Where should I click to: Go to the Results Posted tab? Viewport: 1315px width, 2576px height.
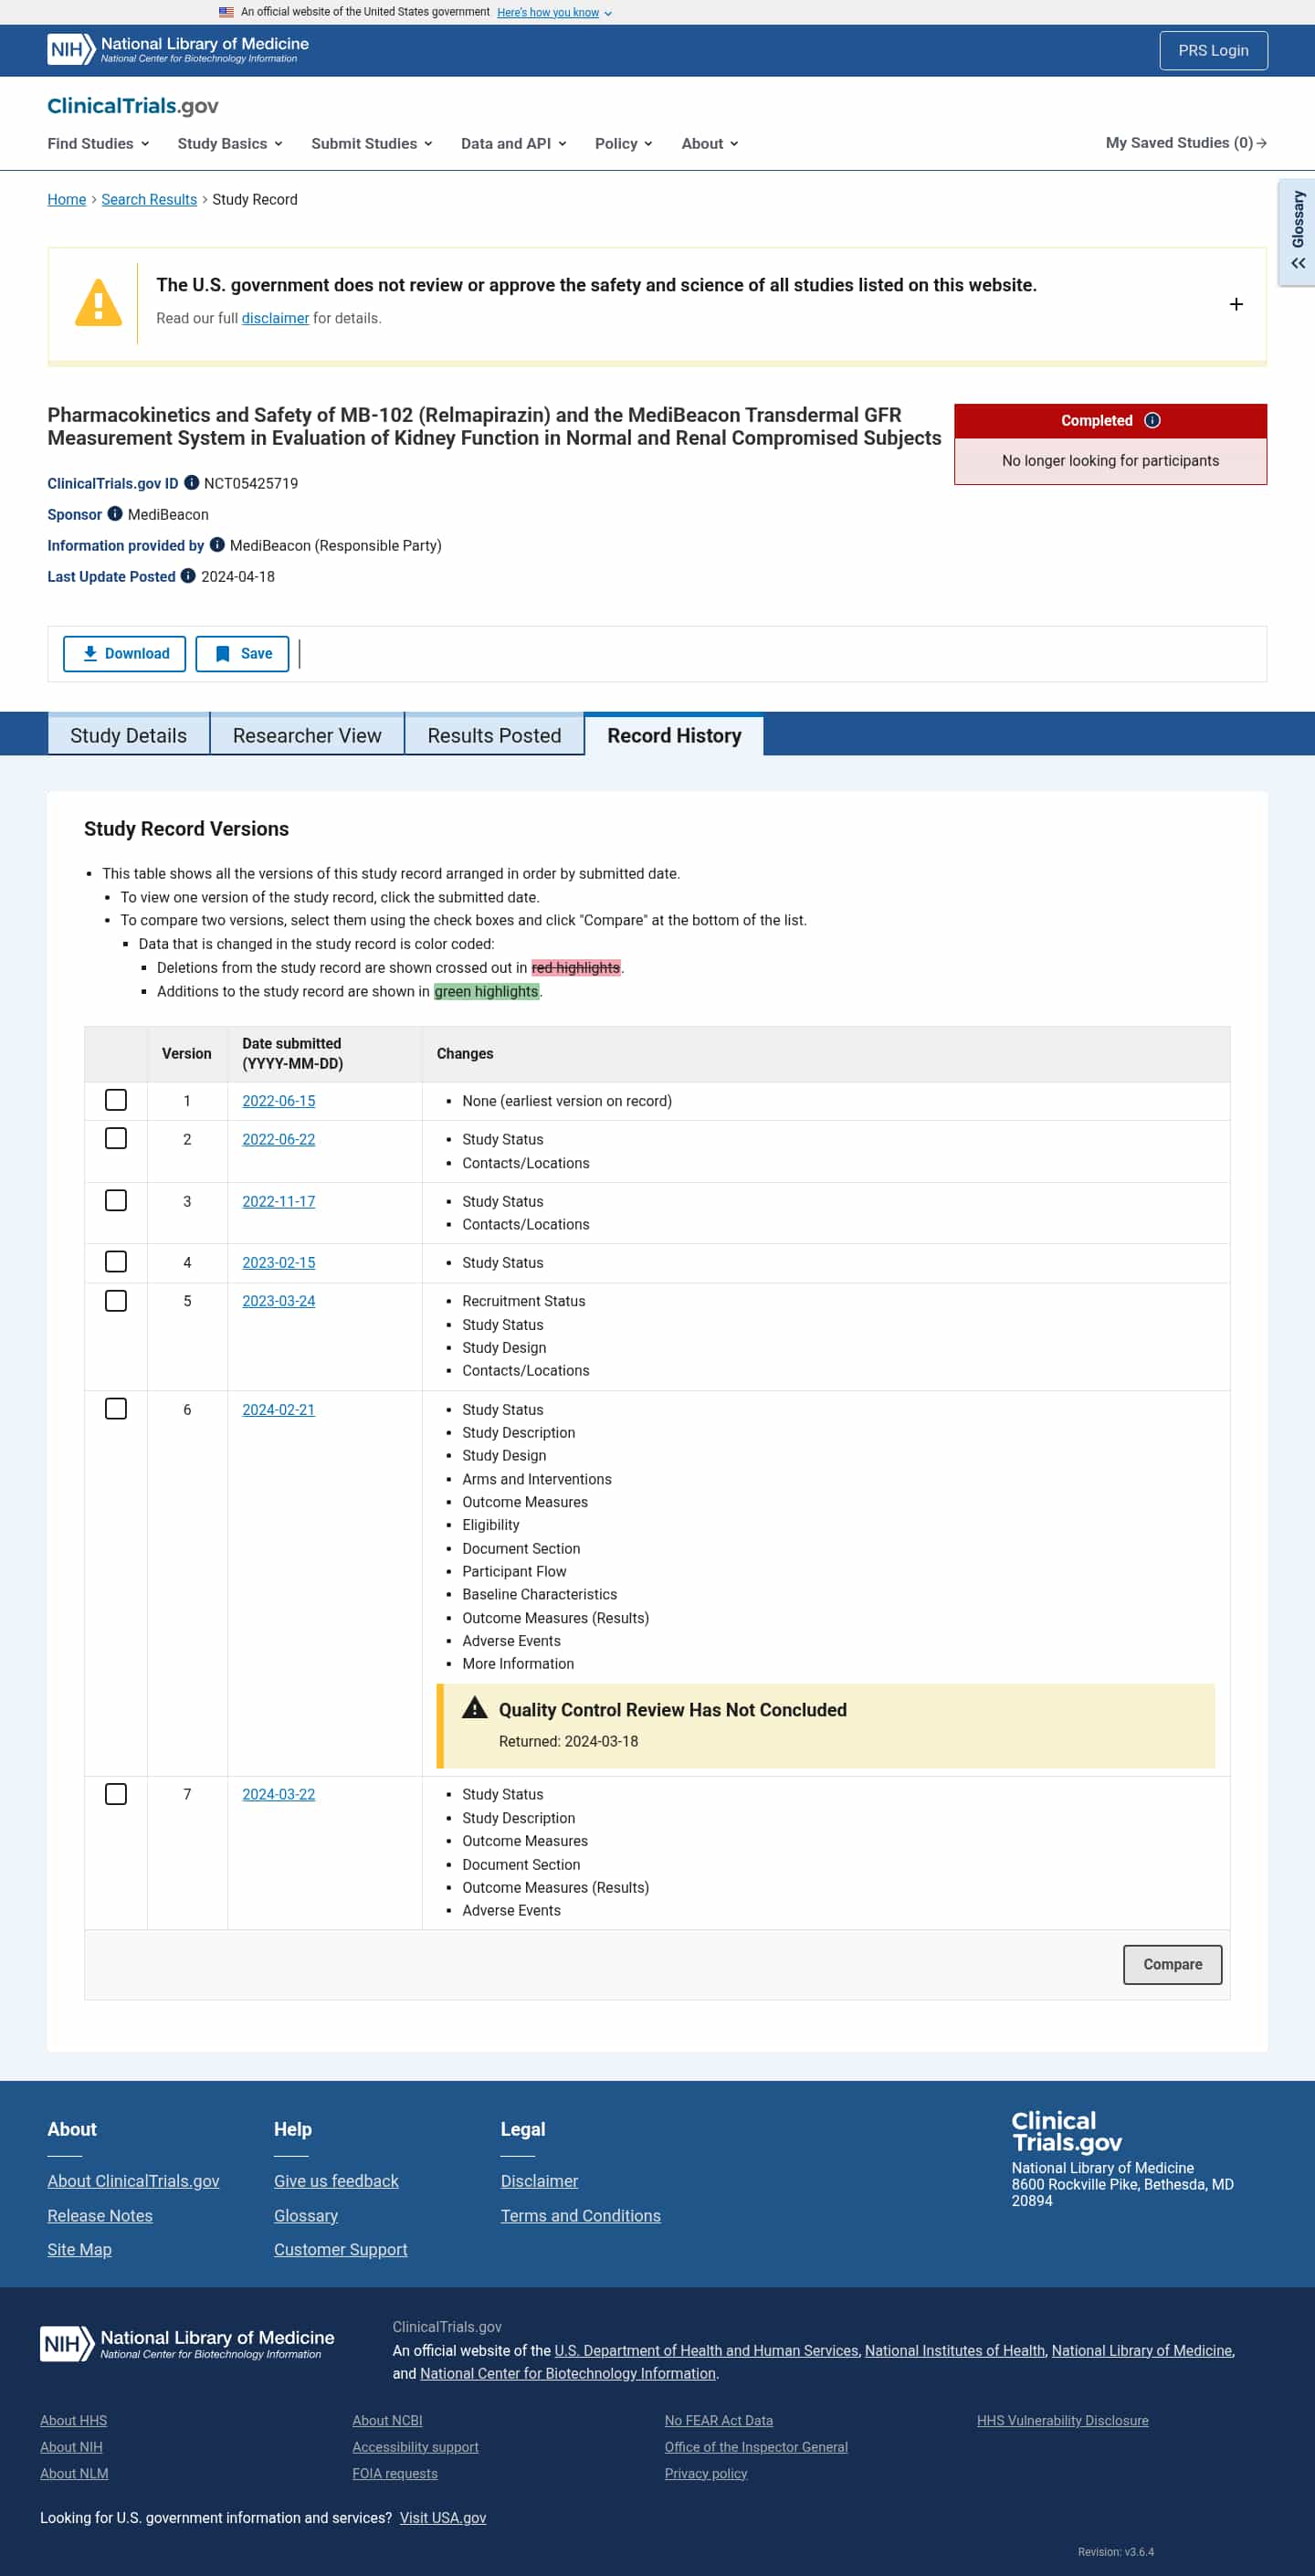[x=494, y=735]
